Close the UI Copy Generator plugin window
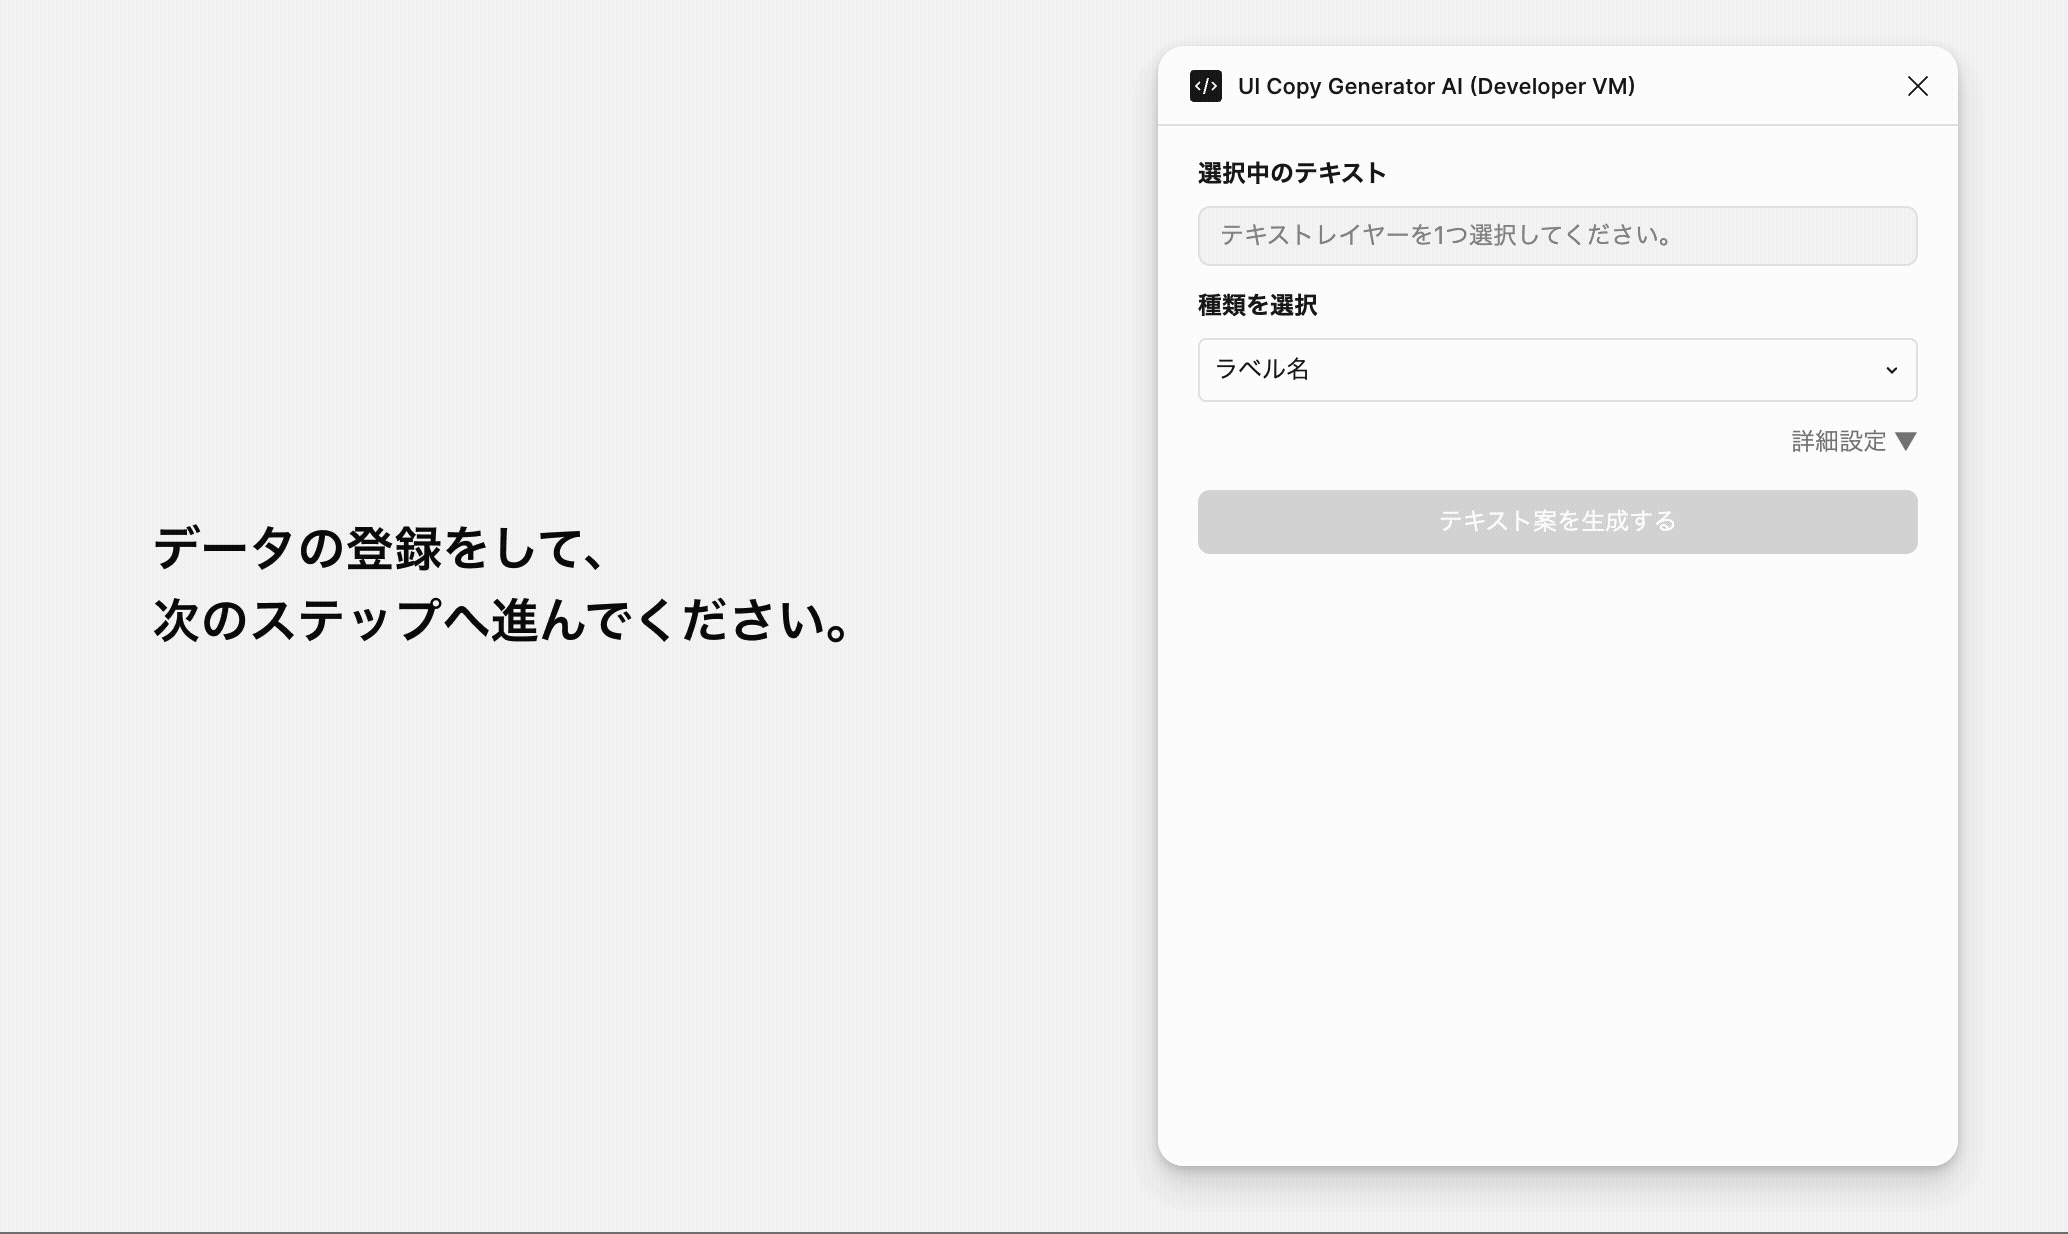The width and height of the screenshot is (2068, 1234). (1917, 86)
